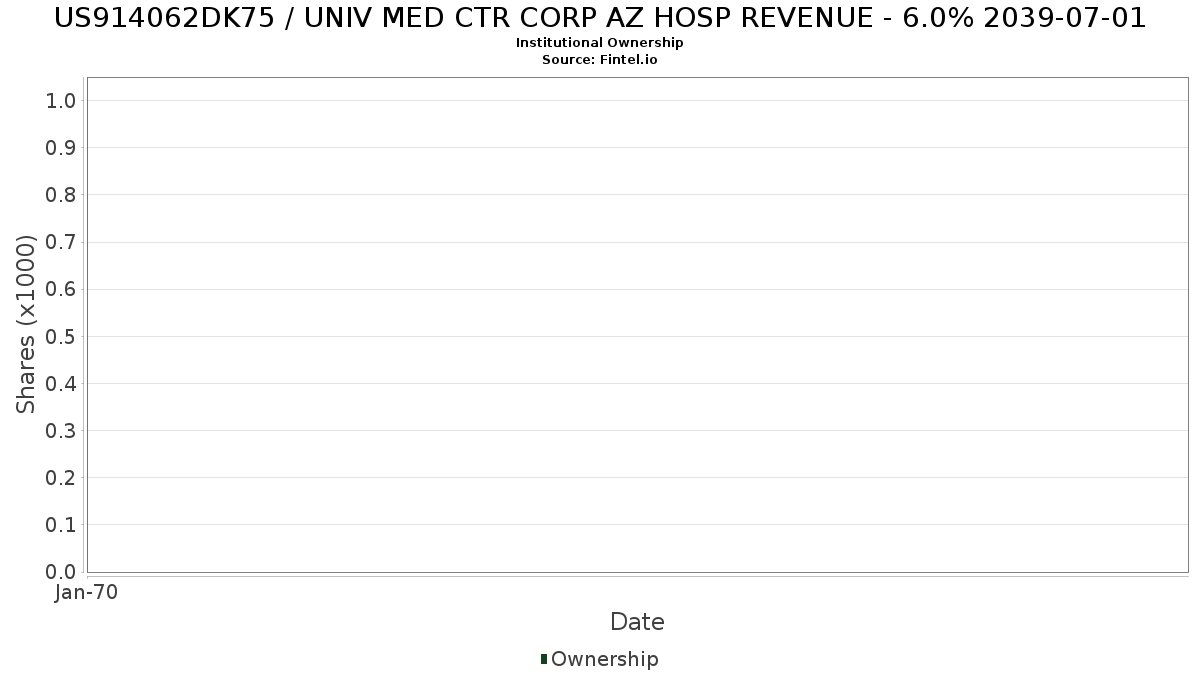Screen dimensions: 1200x675
Task: Click the Date x-axis label
Action: [637, 622]
